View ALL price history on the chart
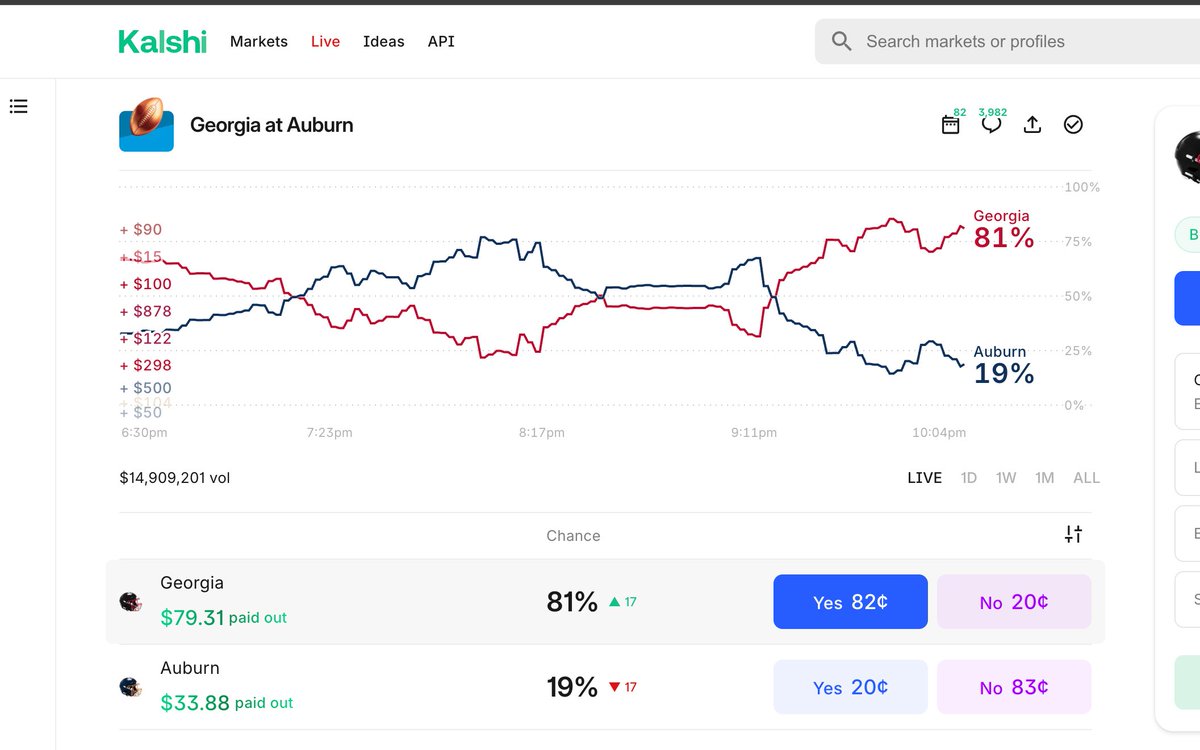Screen dimensions: 1200x750 click(x=1086, y=478)
